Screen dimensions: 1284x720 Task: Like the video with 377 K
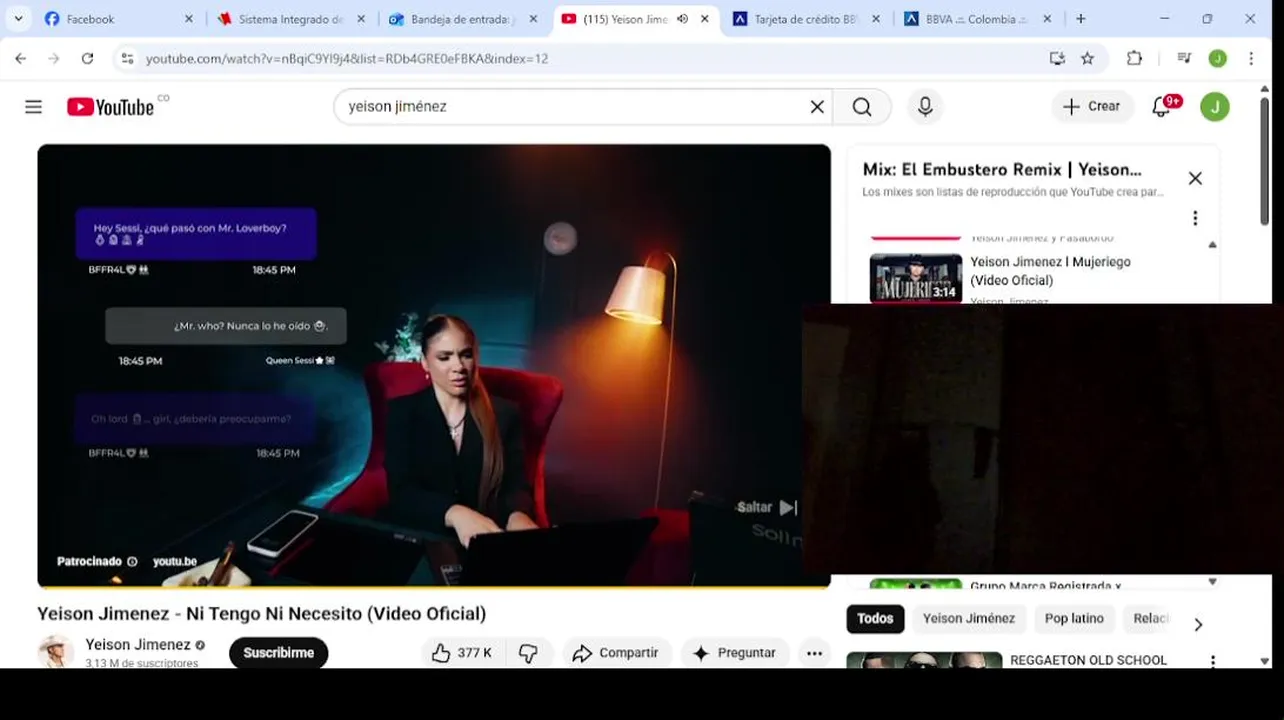[x=462, y=653]
